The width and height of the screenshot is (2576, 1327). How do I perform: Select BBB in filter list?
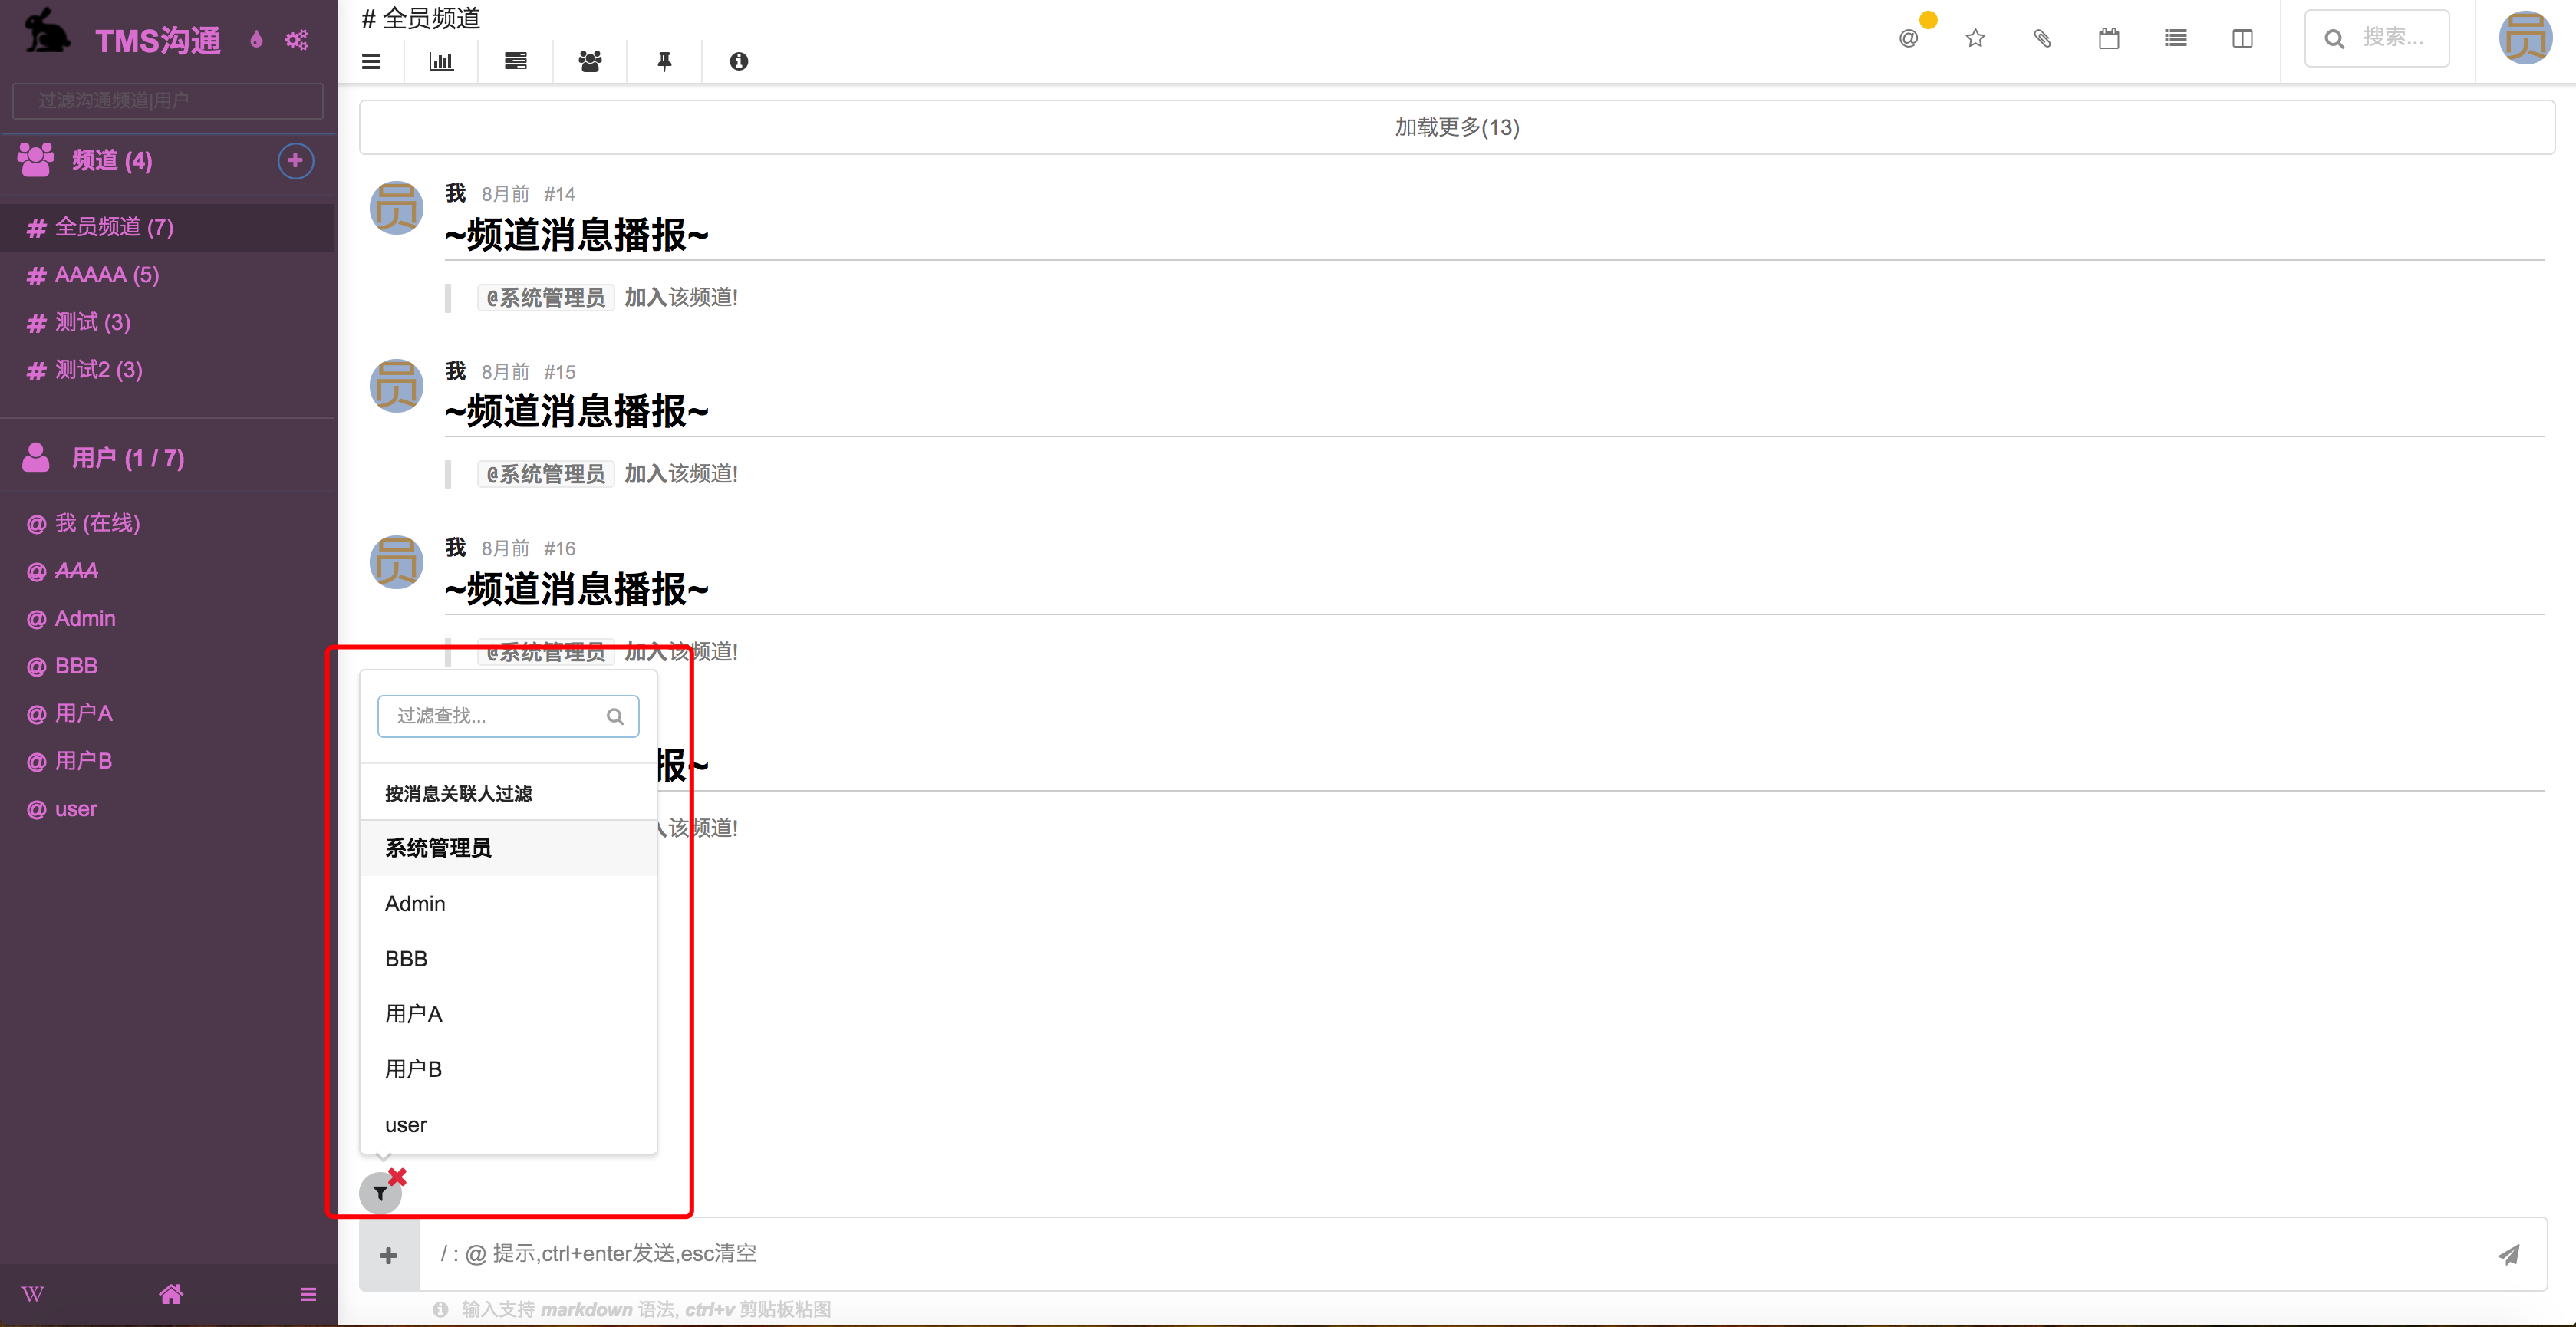pos(508,958)
